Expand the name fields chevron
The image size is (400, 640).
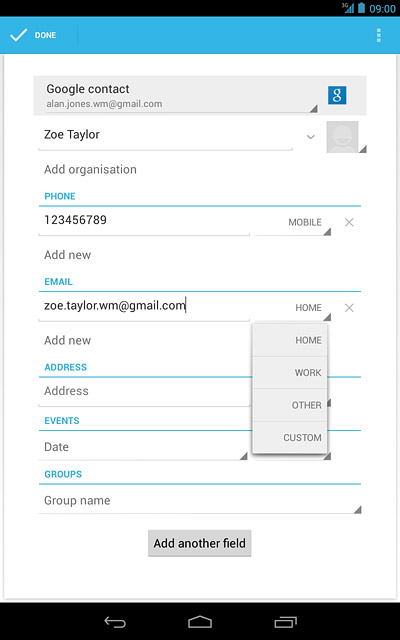click(x=311, y=137)
